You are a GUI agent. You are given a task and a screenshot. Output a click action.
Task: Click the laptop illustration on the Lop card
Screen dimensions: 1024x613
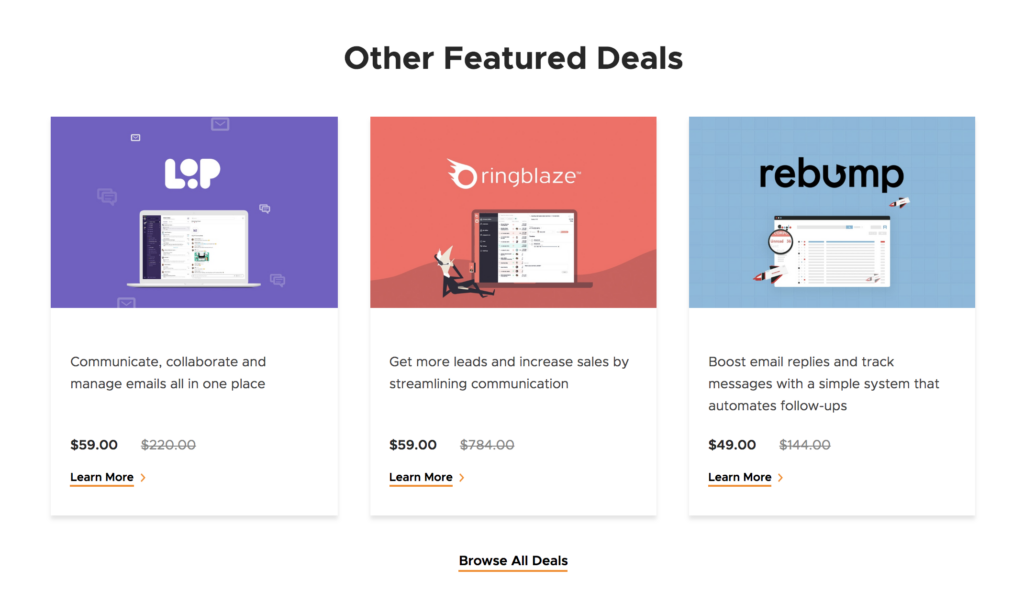pos(193,247)
